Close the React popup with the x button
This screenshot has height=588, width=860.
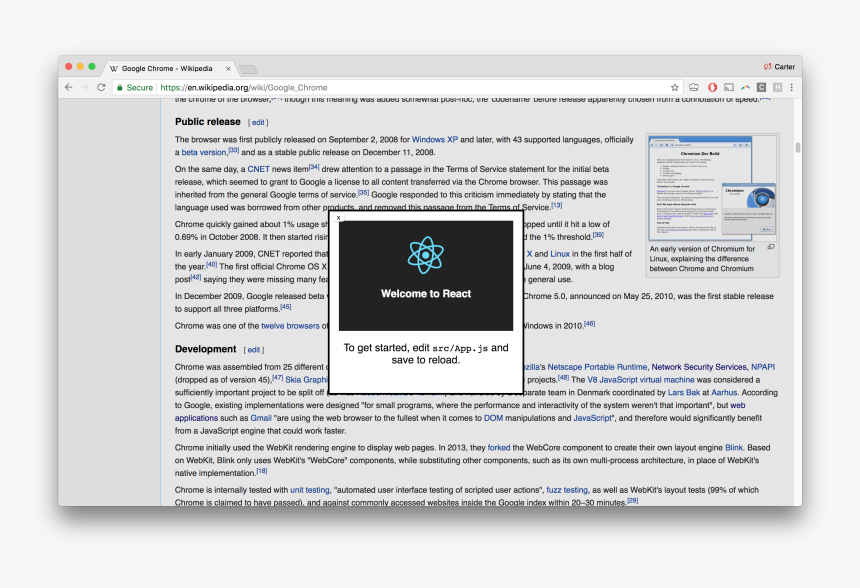pyautogui.click(x=338, y=218)
